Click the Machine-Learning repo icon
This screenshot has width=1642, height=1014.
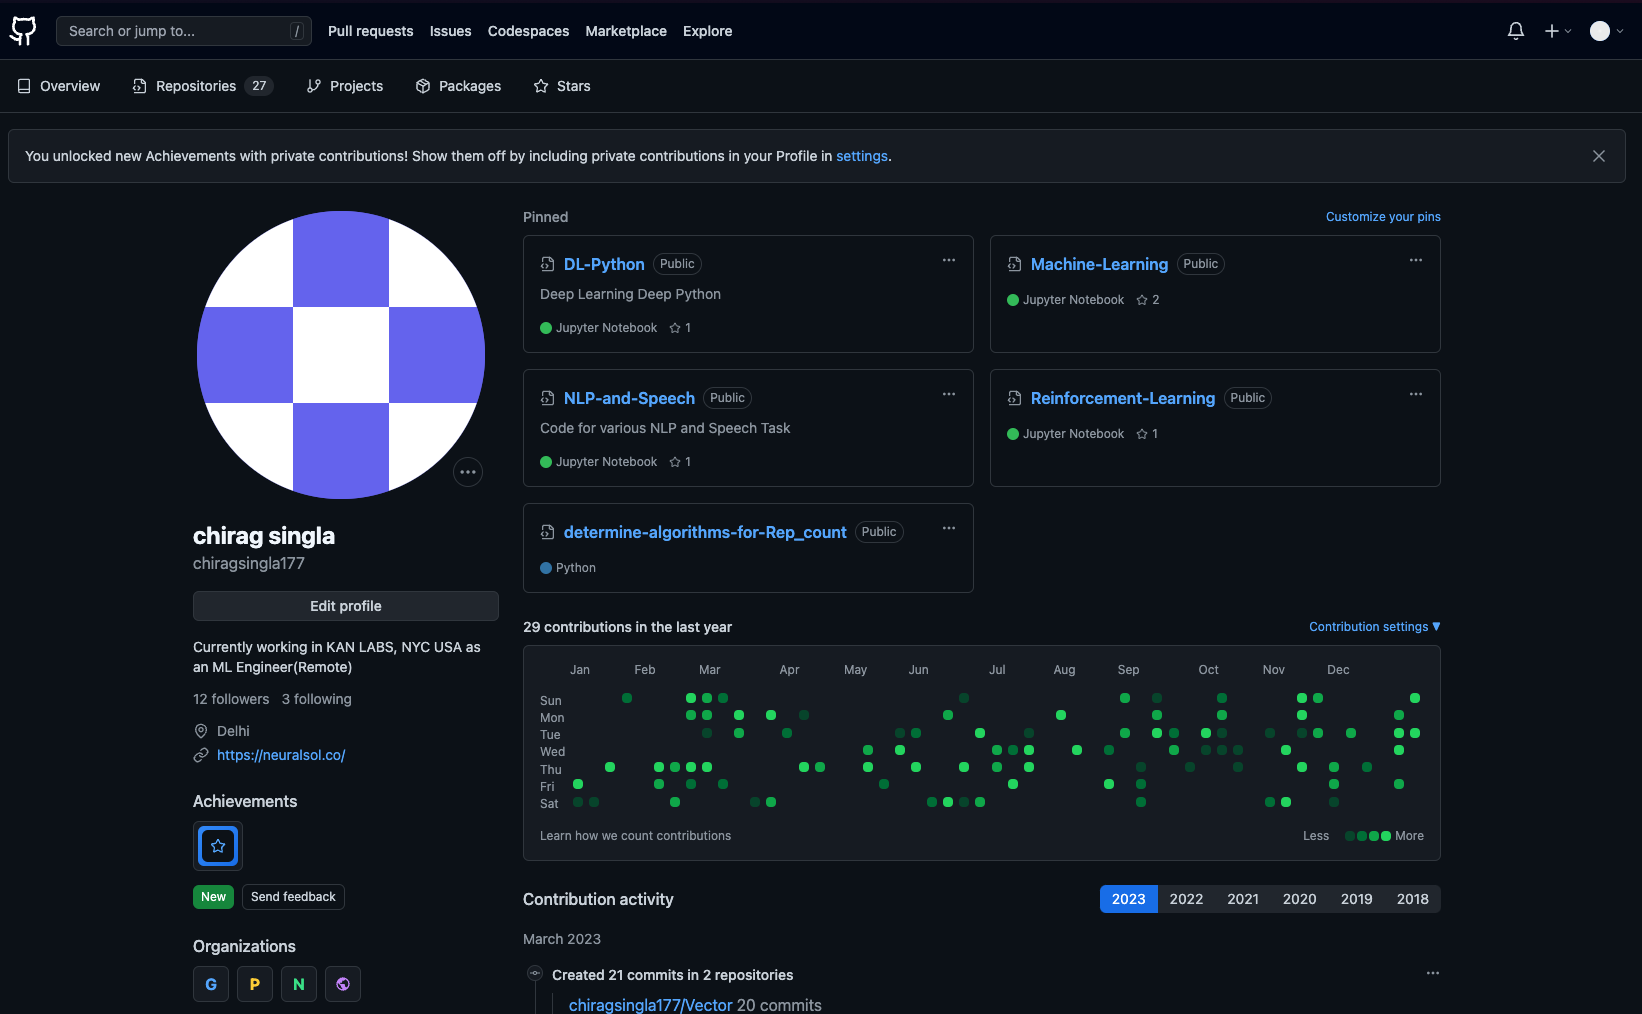(x=1014, y=264)
